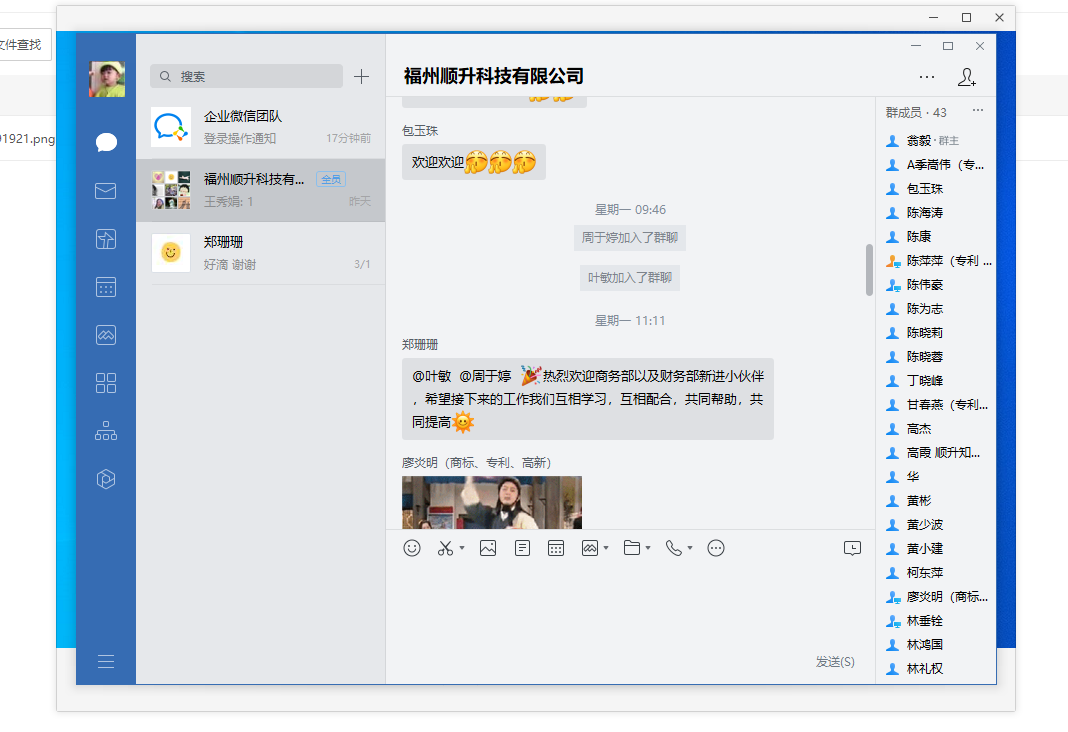The image size is (1068, 732).
Task: Open the image thumbnail sent by 廖炎明
Action: coord(492,502)
